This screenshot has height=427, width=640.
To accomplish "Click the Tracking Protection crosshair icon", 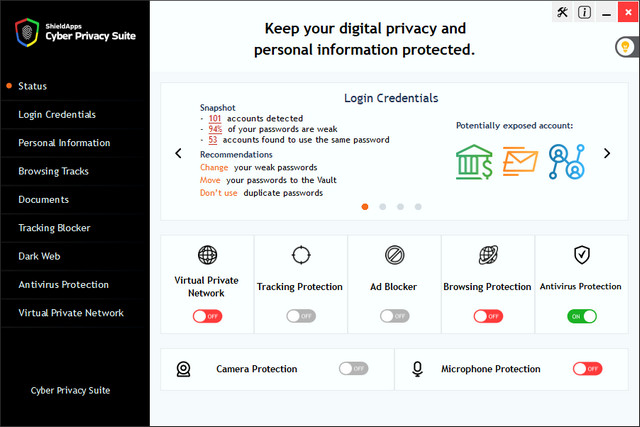I will pos(301,255).
